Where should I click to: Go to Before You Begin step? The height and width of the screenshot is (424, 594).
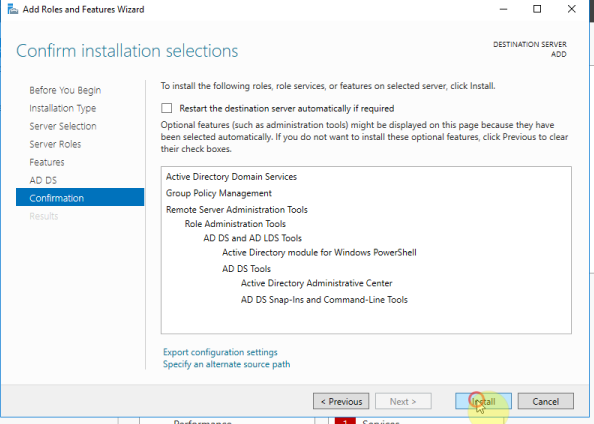(65, 90)
